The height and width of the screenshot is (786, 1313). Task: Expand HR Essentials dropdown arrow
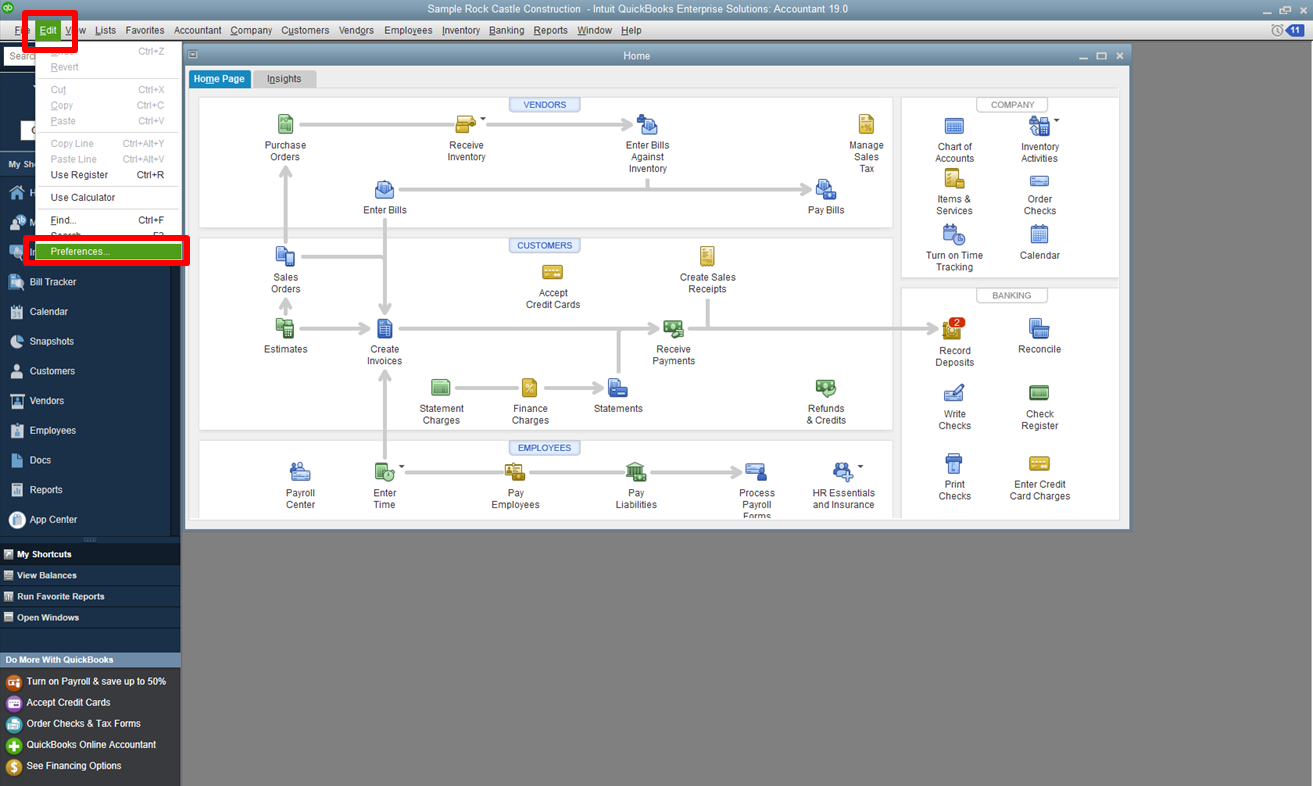pos(860,467)
